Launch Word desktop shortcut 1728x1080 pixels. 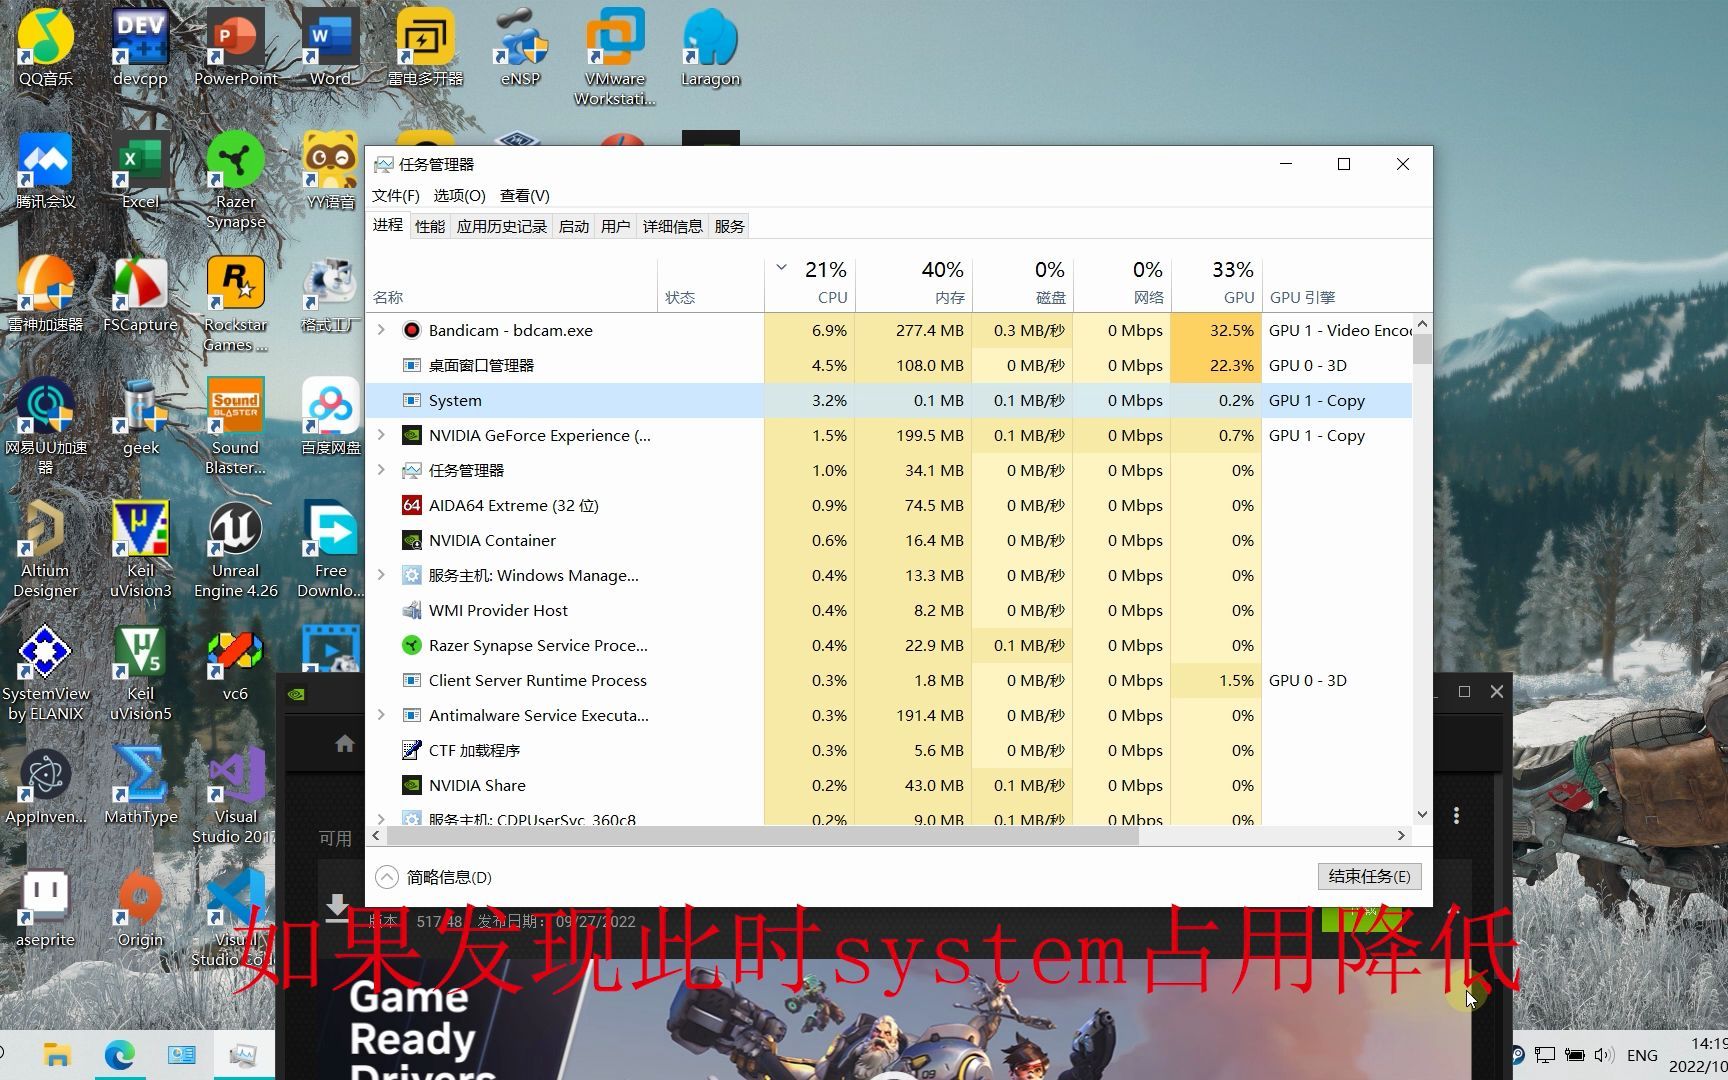point(330,47)
